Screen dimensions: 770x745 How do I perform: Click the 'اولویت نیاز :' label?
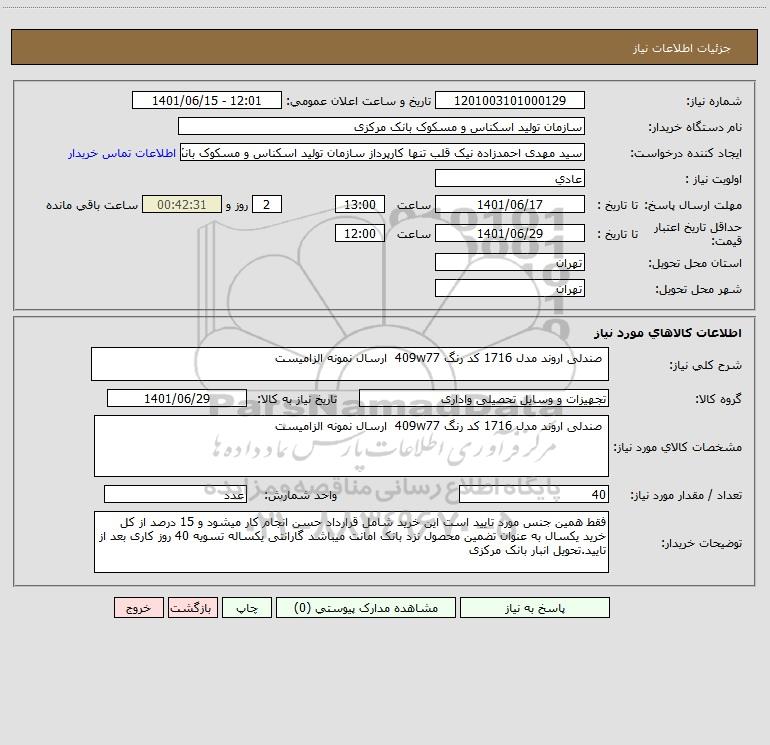coord(714,179)
